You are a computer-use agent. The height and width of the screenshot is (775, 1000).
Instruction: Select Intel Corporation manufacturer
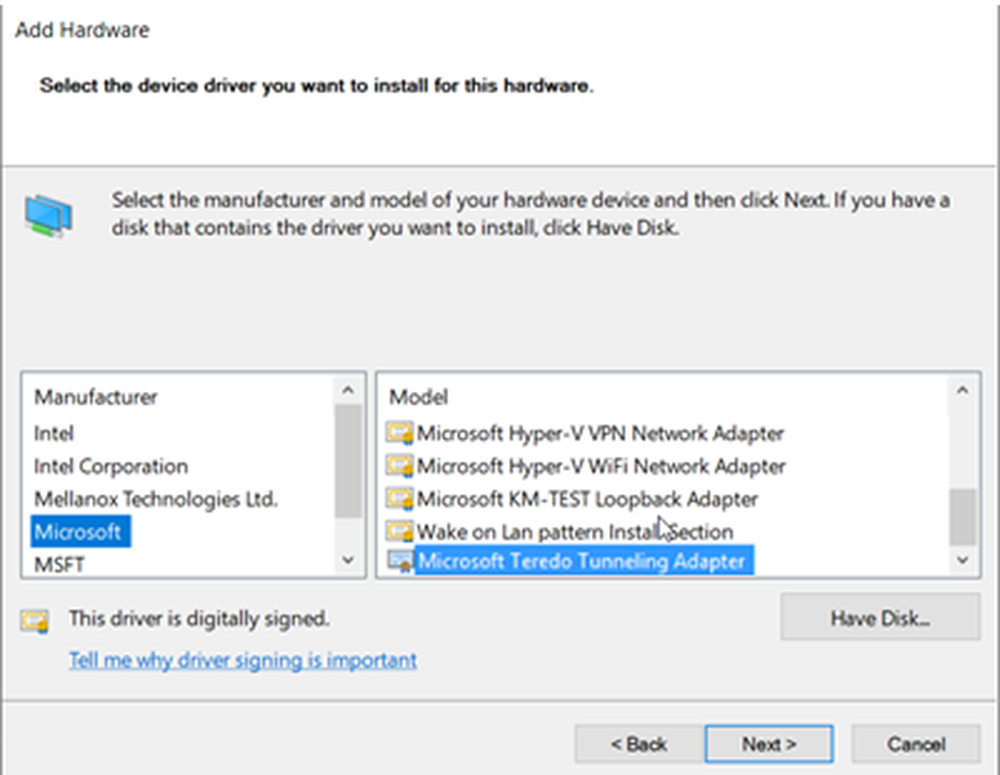point(111,467)
